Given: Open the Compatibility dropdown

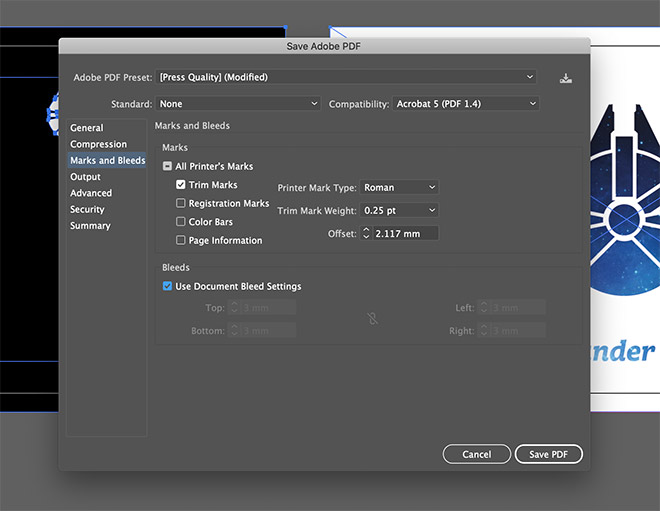Looking at the screenshot, I should (x=466, y=104).
